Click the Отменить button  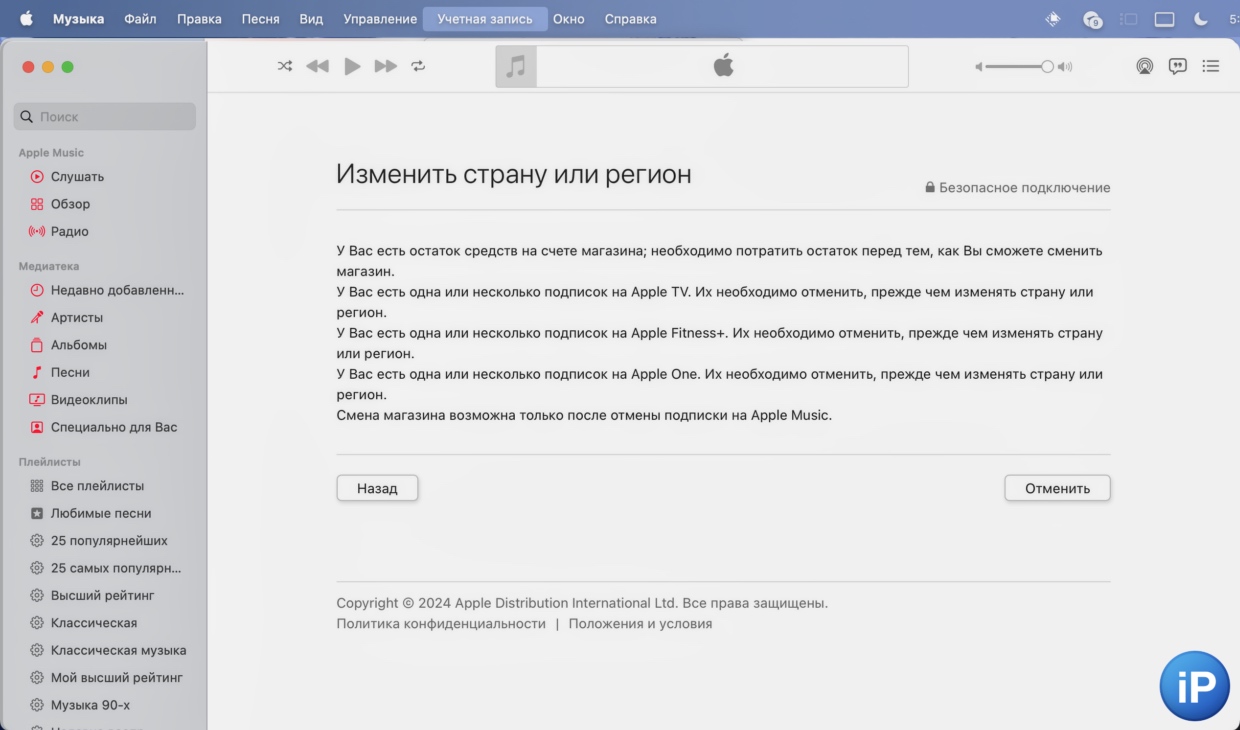point(1057,488)
